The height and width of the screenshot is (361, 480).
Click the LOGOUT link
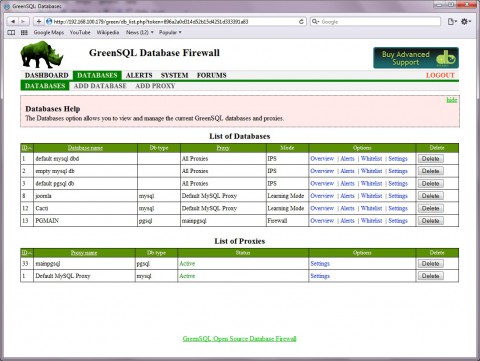click(440, 75)
